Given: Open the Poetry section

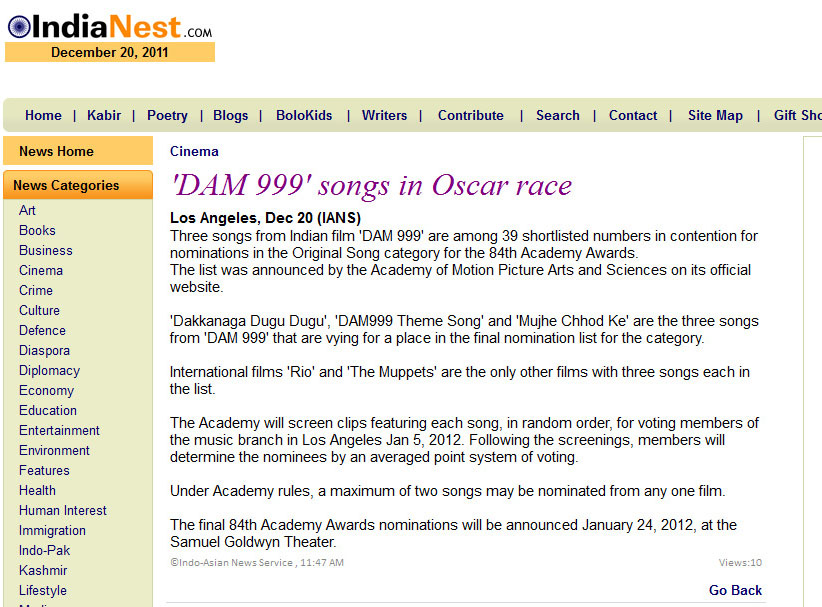Looking at the screenshot, I should 167,115.
